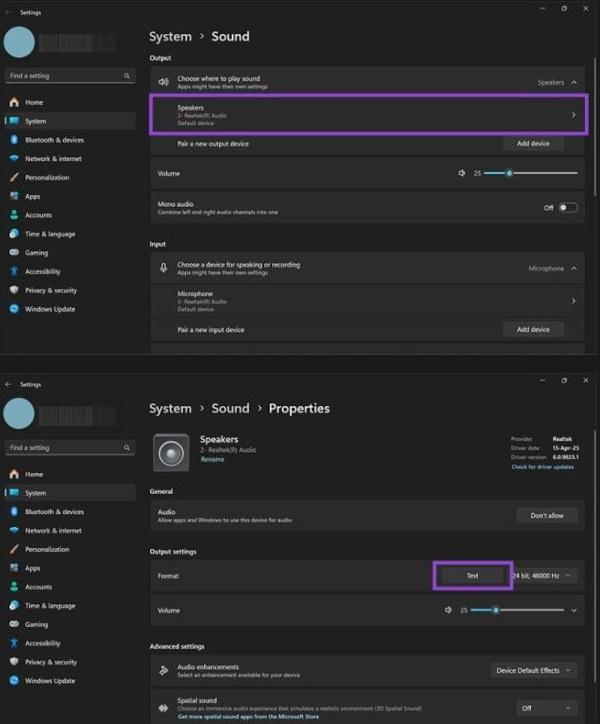Open Windows Update in the Properties window sidebar
Viewport: 600px width, 724px height.
click(50, 681)
